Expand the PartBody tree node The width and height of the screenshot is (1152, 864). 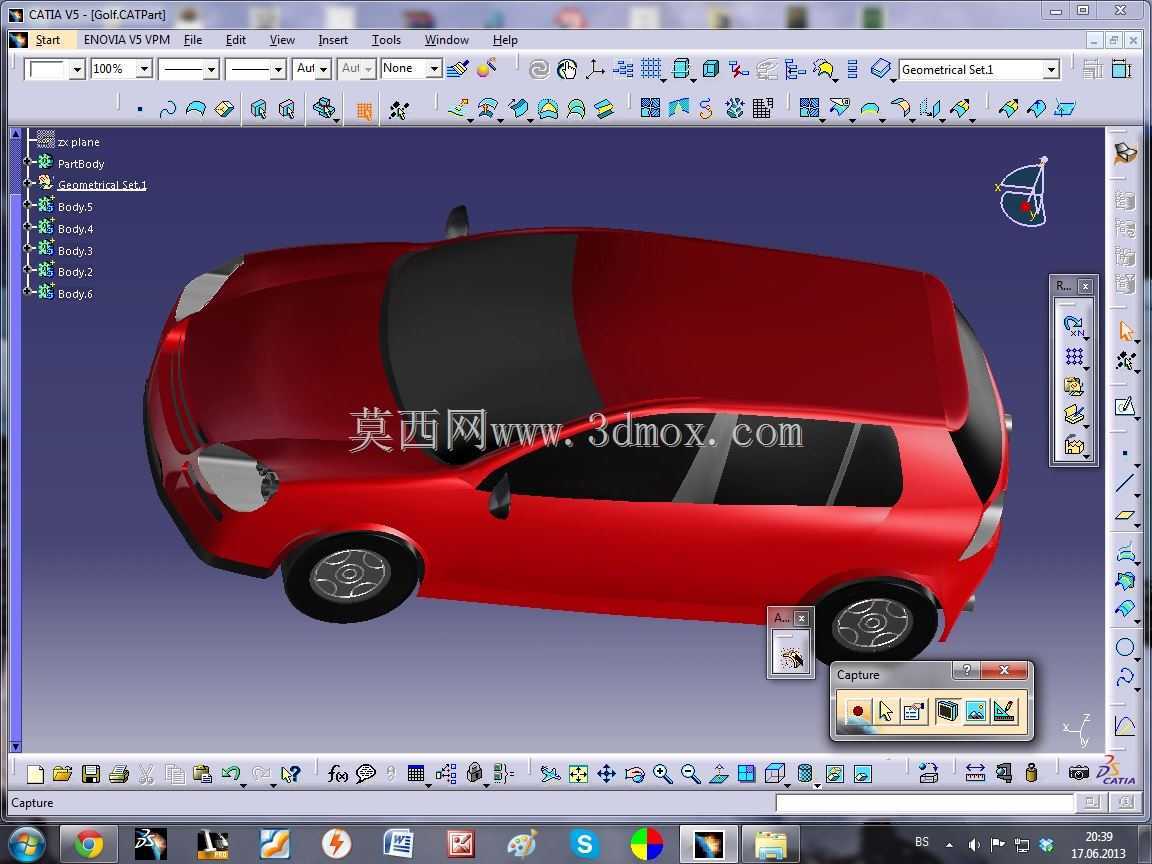click(x=26, y=162)
